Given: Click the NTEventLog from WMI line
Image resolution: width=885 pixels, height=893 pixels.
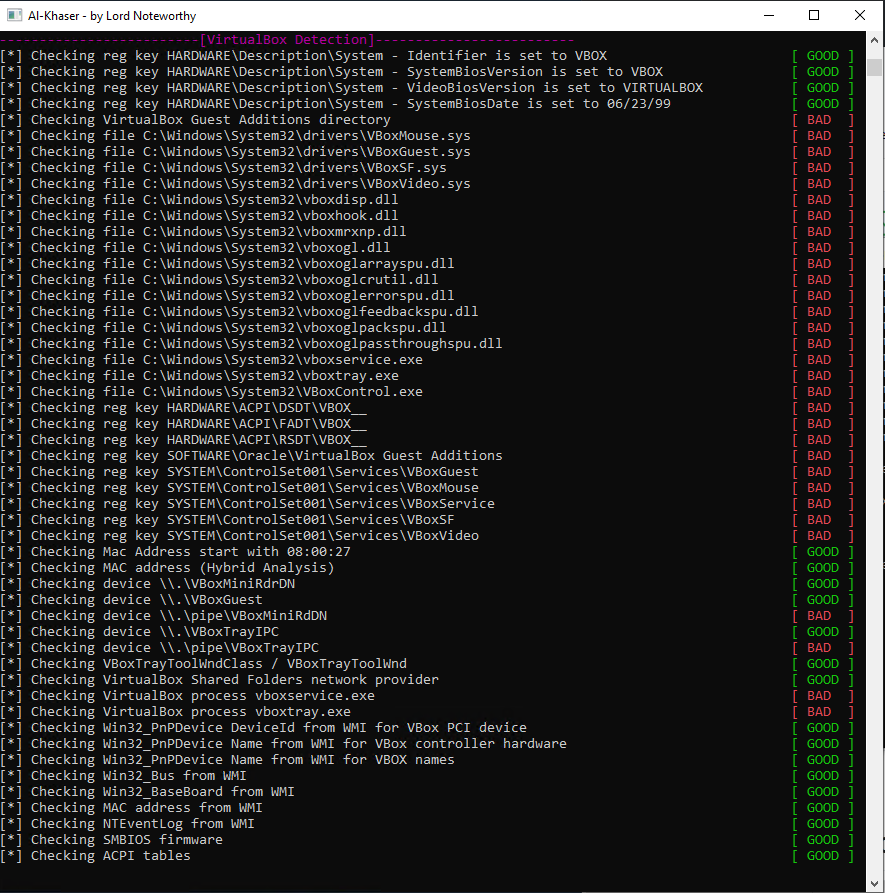Looking at the screenshot, I should 427,824.
